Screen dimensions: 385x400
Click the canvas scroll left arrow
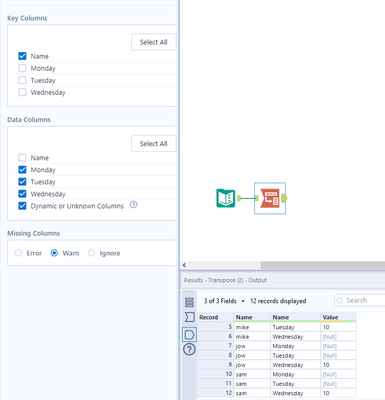tap(184, 265)
